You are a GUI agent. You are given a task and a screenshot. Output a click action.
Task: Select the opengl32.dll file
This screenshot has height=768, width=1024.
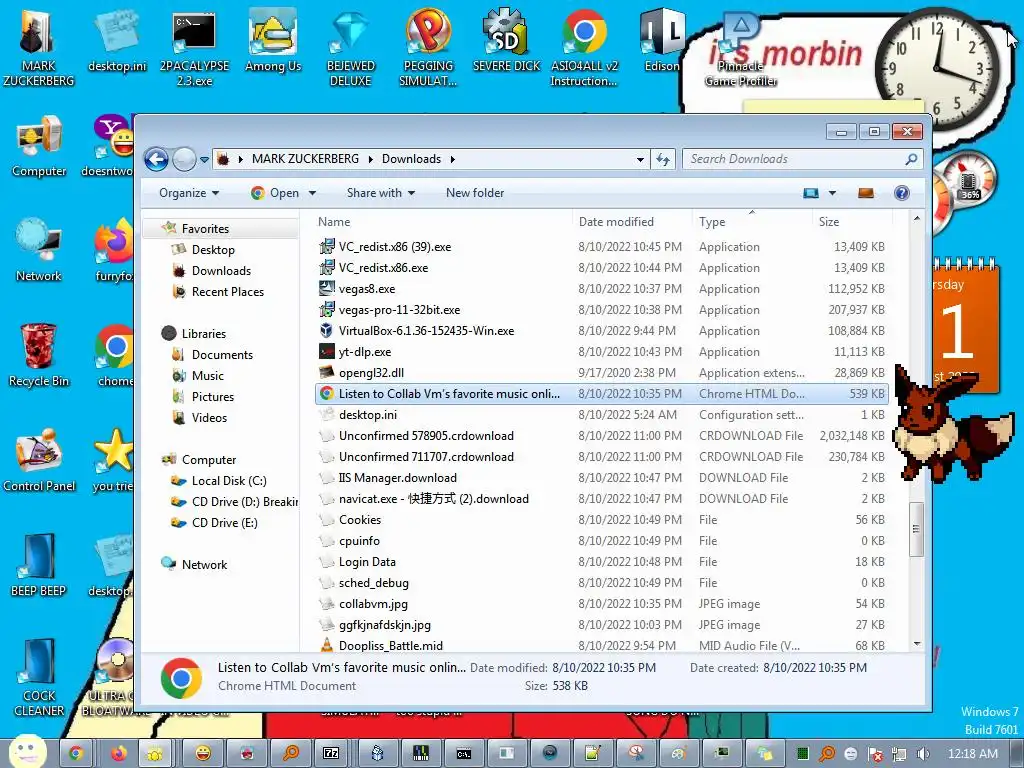(601, 372)
